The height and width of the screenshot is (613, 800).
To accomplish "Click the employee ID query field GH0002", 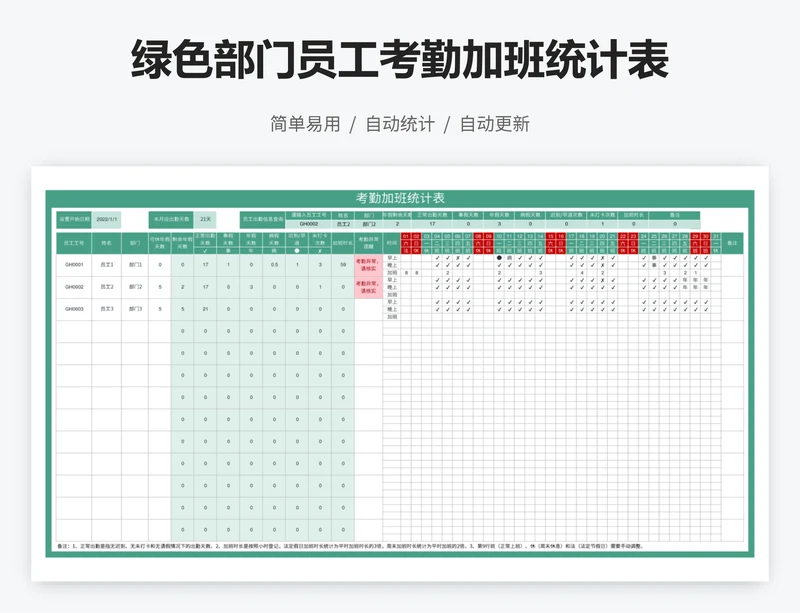I will coord(309,224).
